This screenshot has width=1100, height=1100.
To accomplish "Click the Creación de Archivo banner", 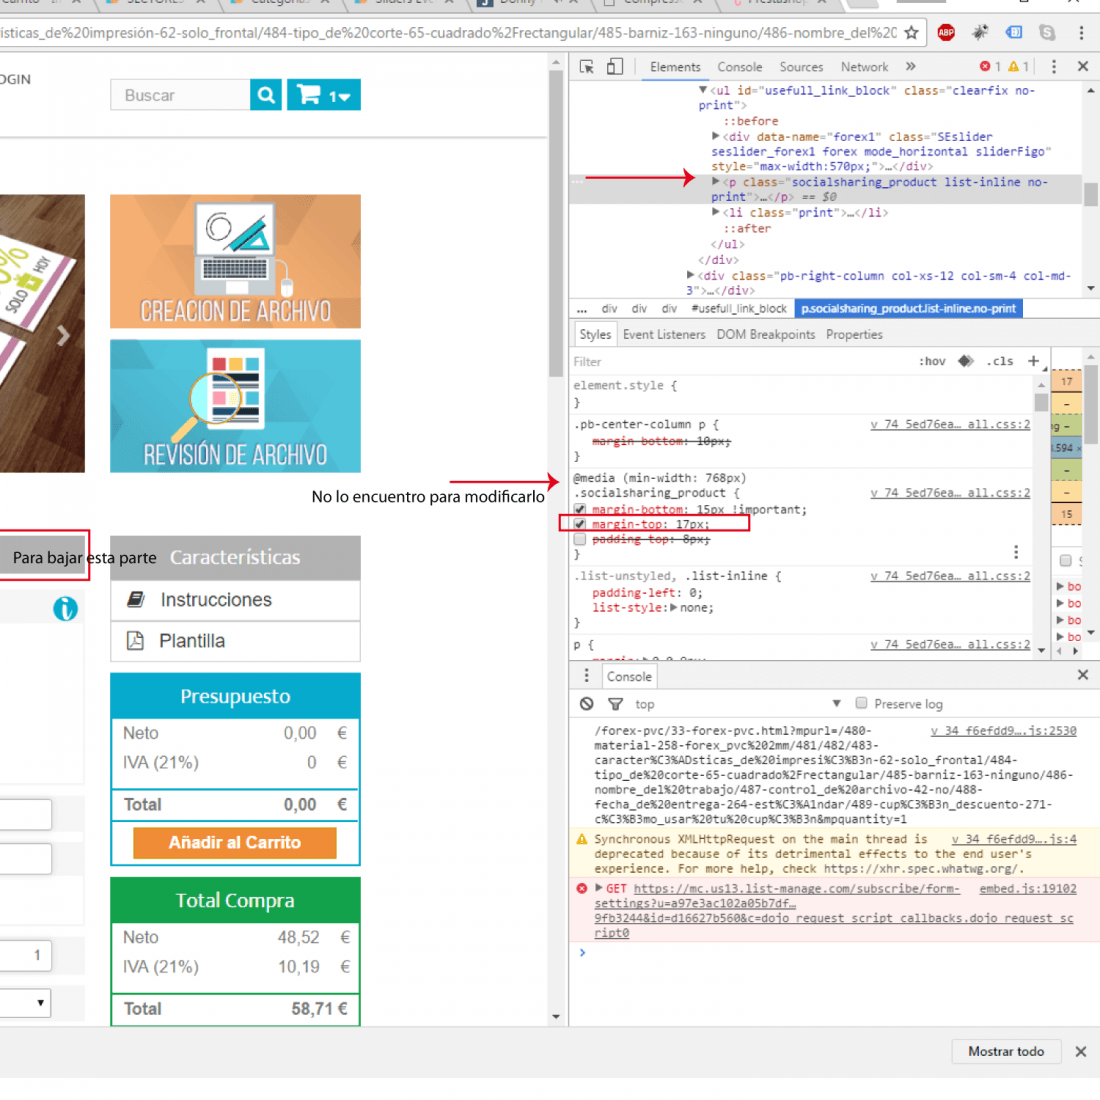I will pos(235,261).
